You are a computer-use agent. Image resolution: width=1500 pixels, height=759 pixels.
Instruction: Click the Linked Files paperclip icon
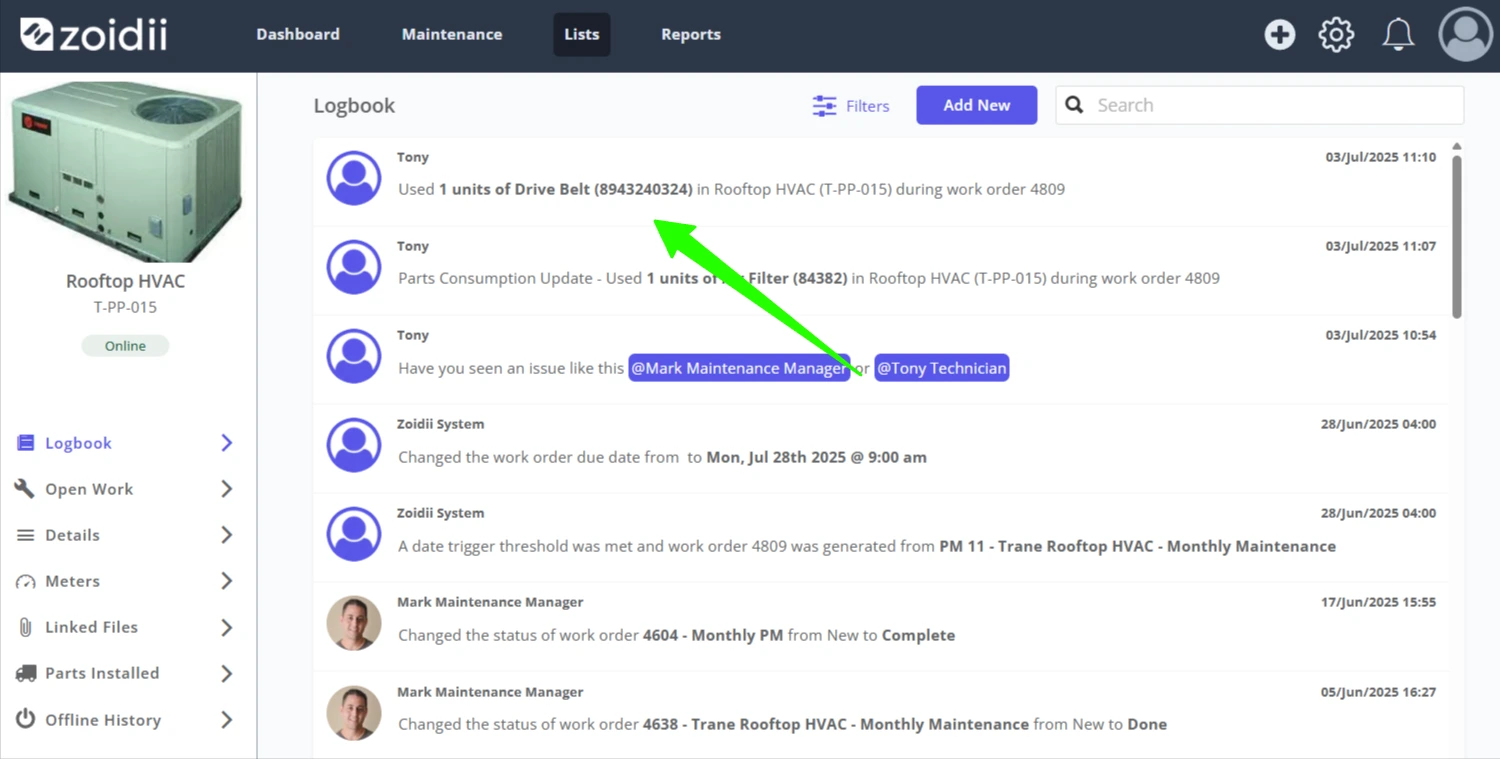25,627
